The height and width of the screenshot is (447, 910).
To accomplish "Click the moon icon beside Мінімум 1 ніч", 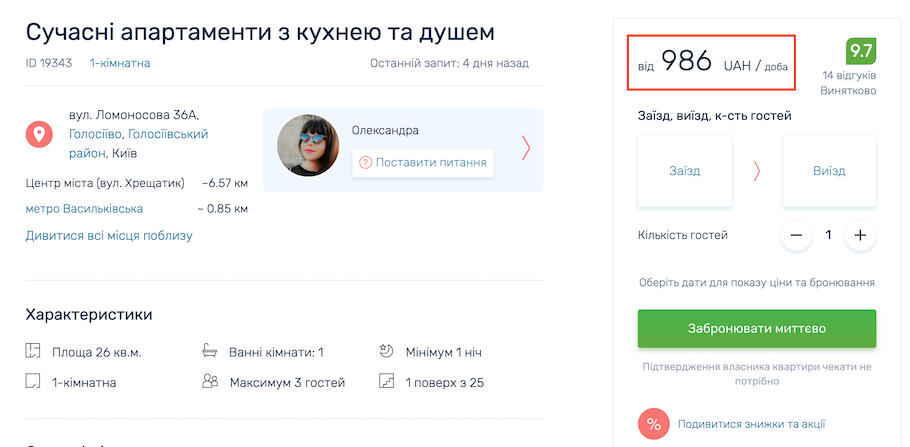I will (386, 351).
